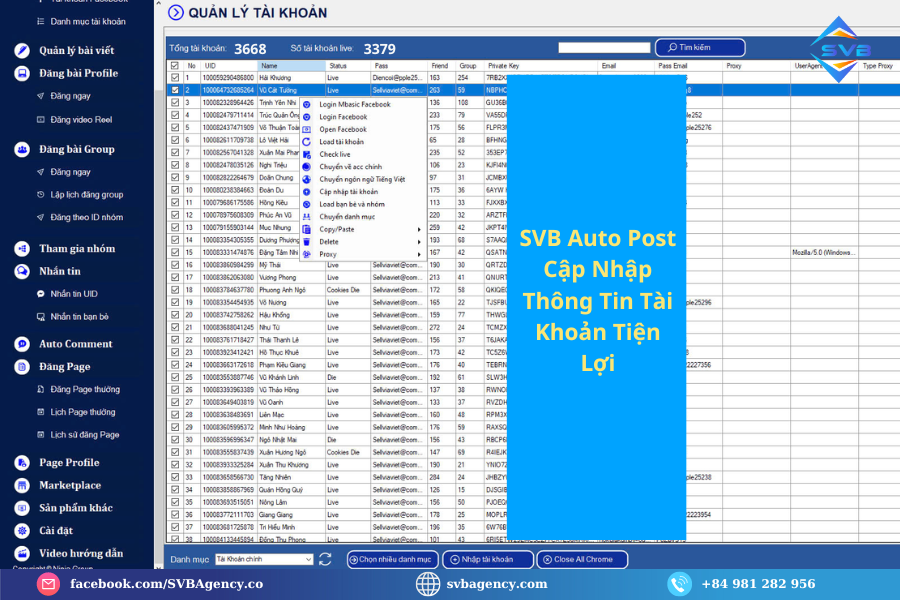Choose Check live in the context menu
900x600 pixels.
tap(335, 154)
